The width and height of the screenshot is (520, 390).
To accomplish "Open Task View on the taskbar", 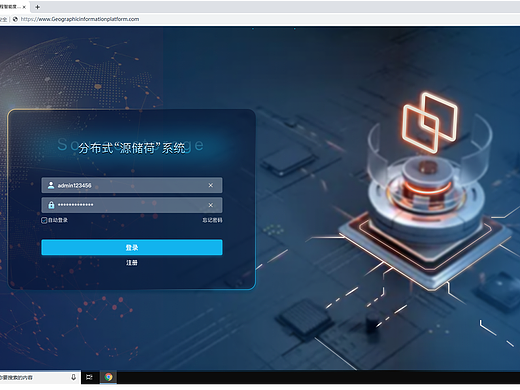I will tap(89, 377).
